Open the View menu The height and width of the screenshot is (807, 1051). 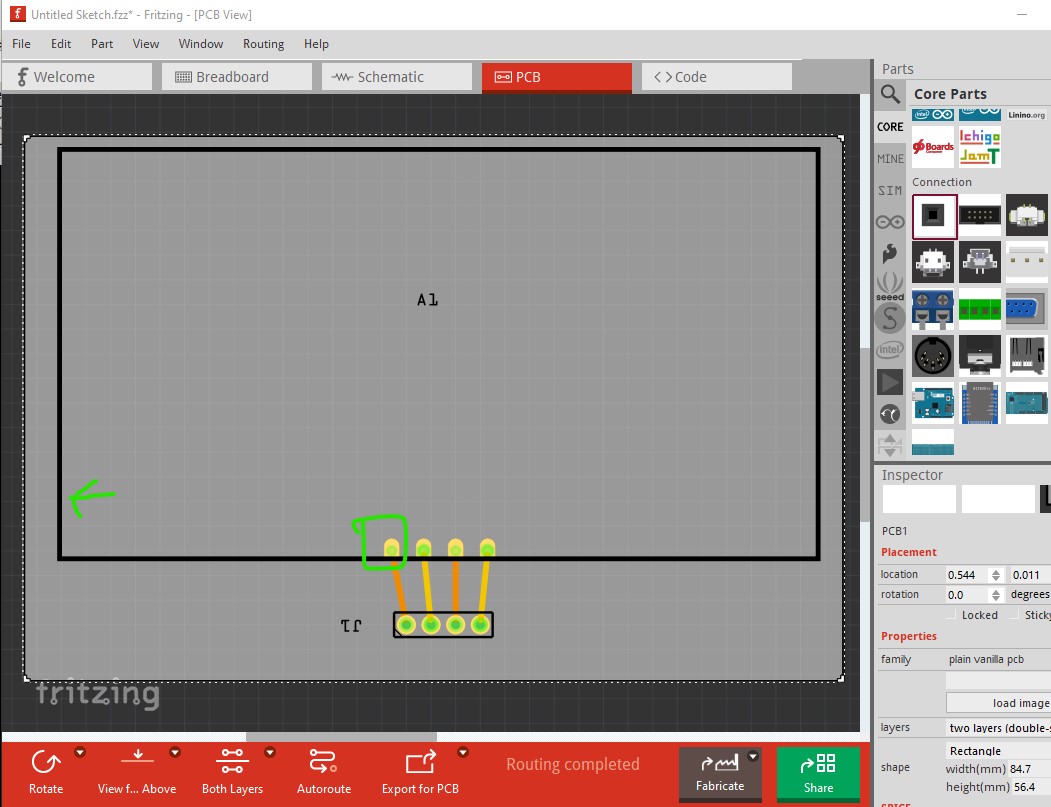(145, 44)
